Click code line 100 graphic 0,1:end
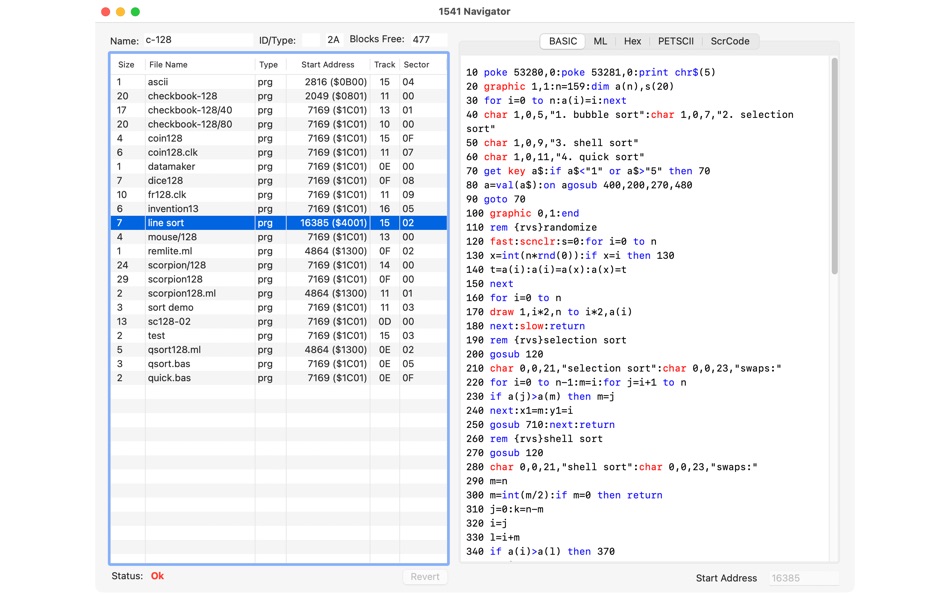Viewport: 950px width, 594px height. (x=522, y=213)
